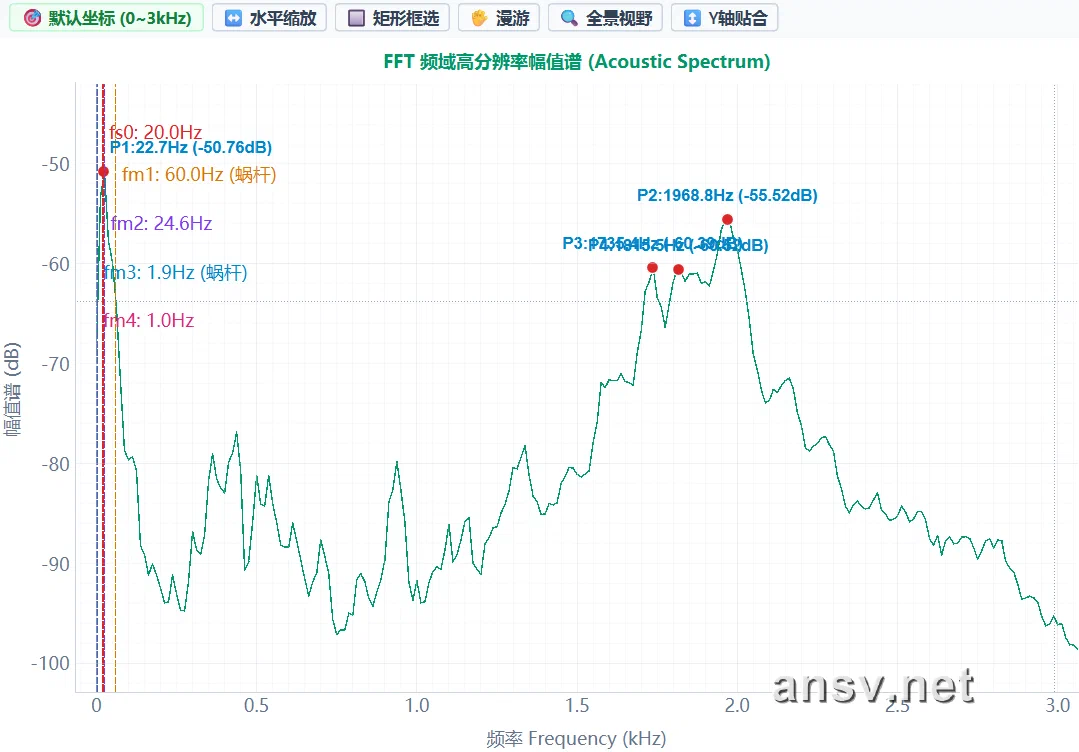
Task: Click the target icon on default coordinates button
Action: (32, 18)
